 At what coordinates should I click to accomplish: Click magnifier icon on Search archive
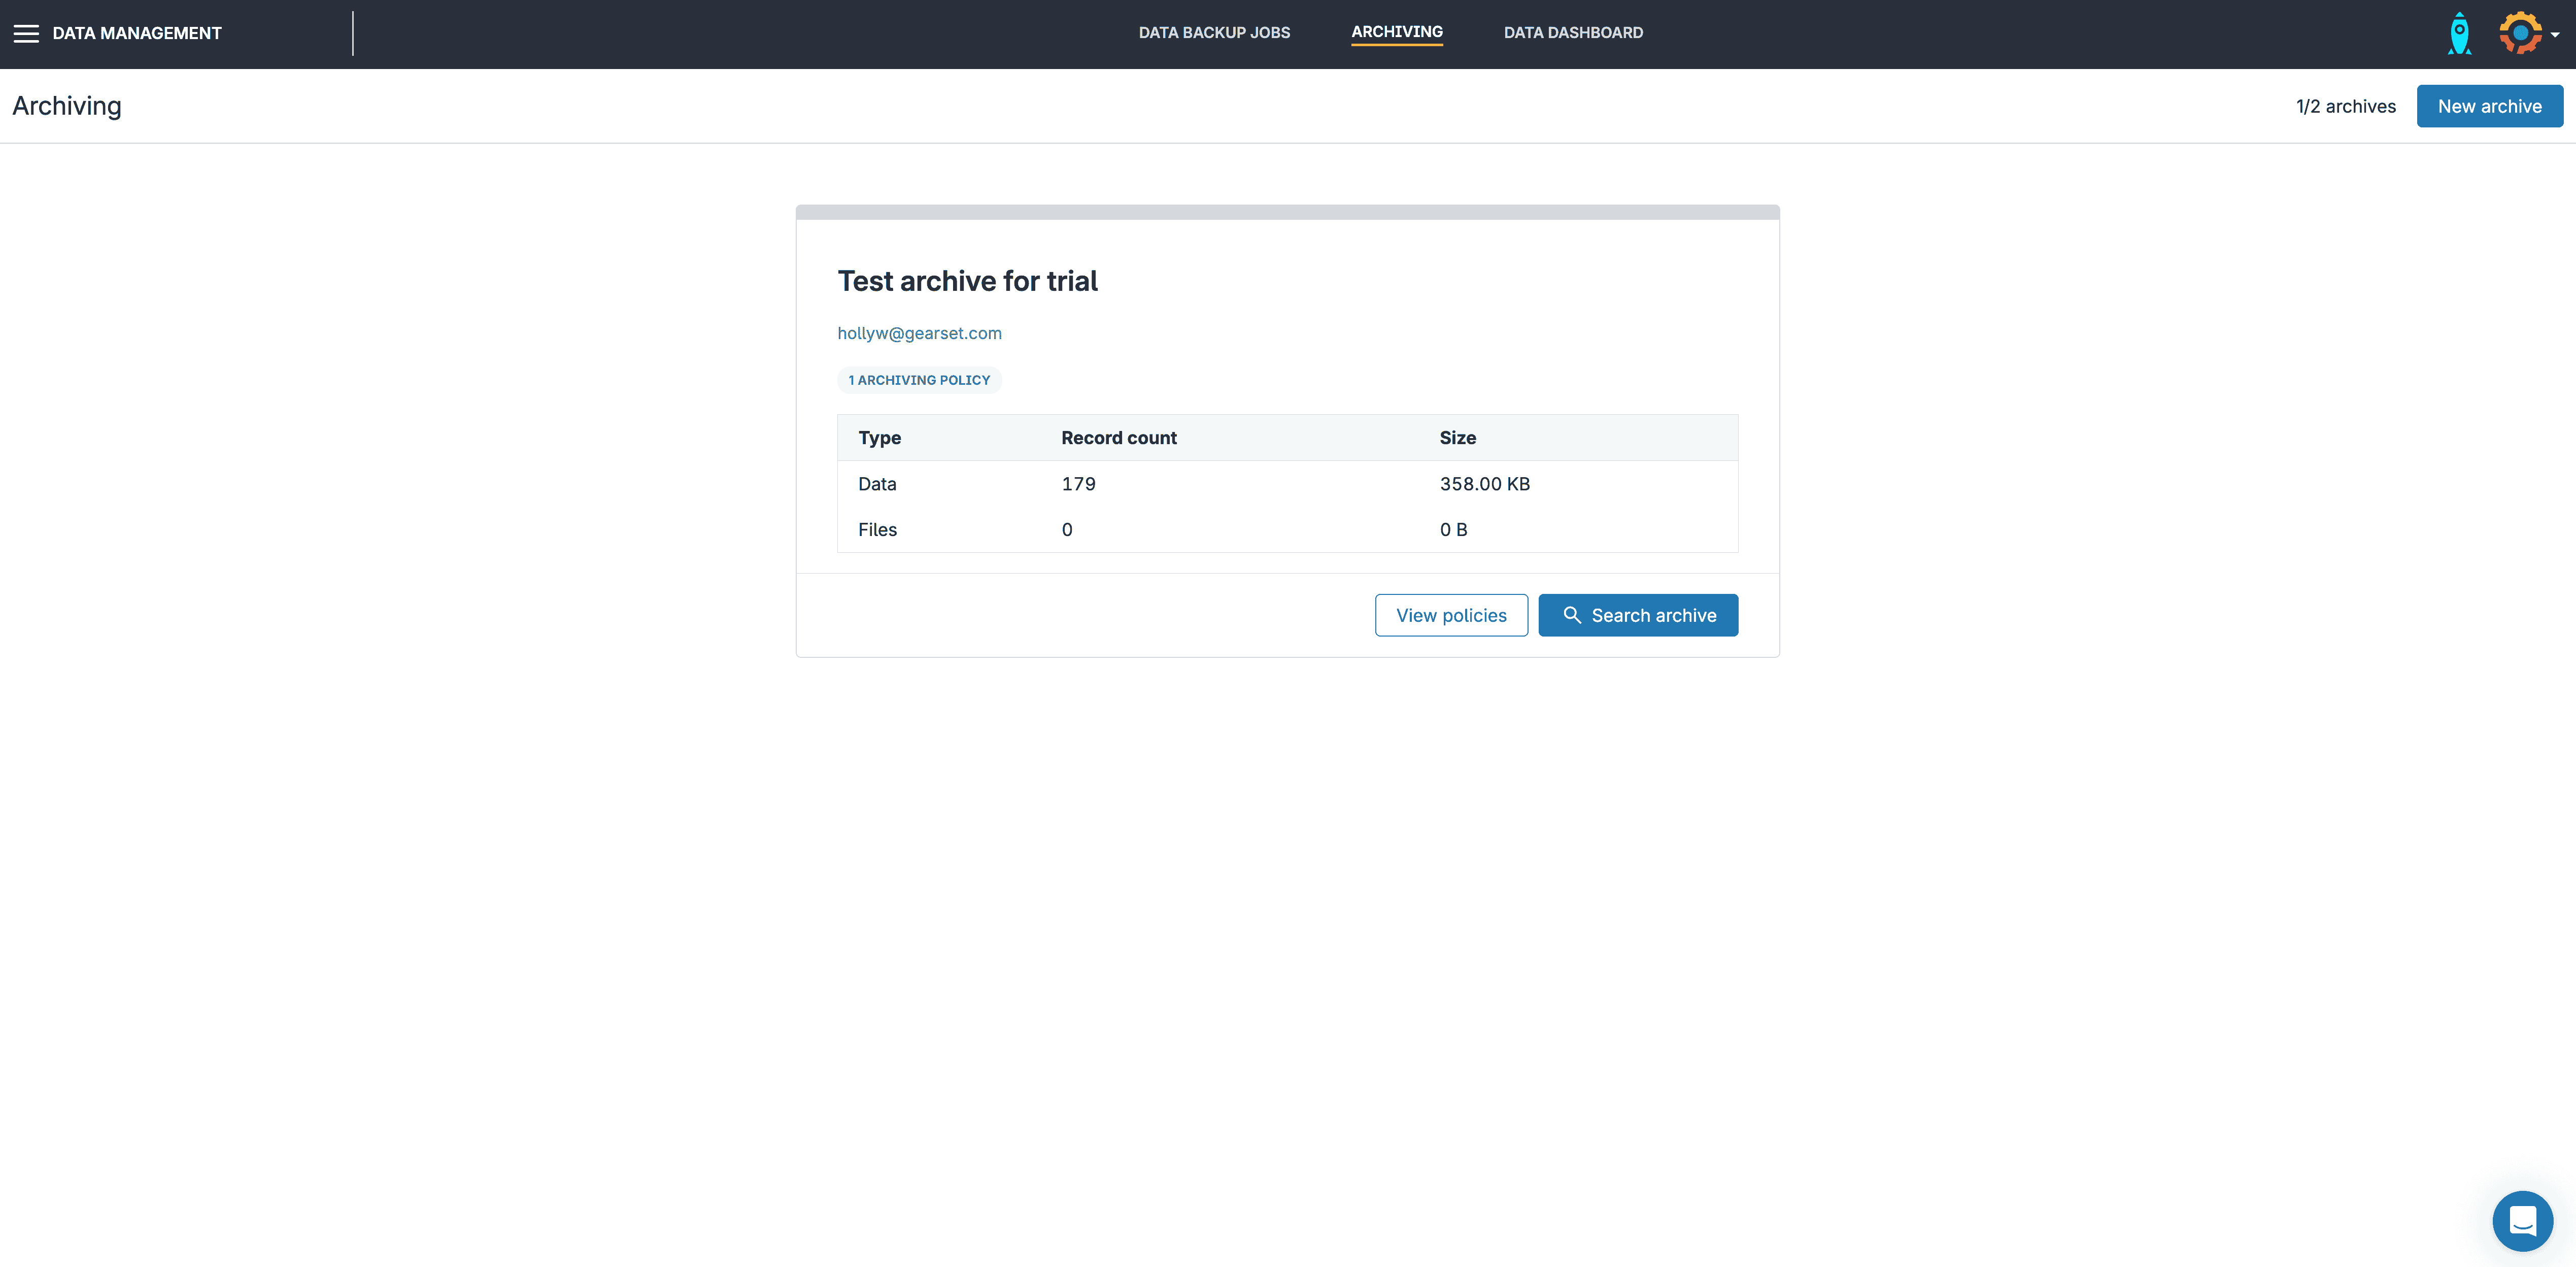1572,615
